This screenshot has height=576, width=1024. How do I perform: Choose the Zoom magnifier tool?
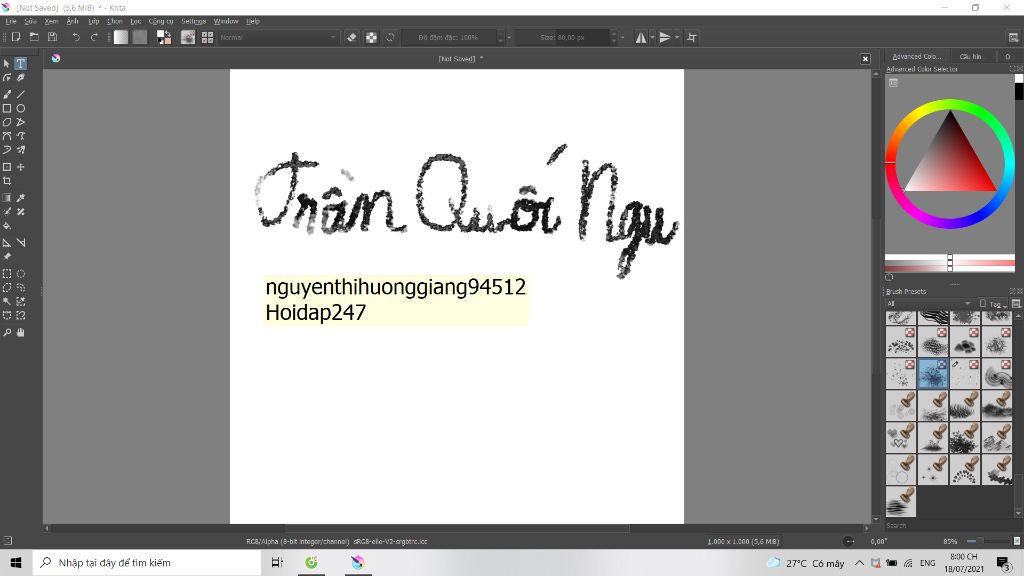(7, 332)
